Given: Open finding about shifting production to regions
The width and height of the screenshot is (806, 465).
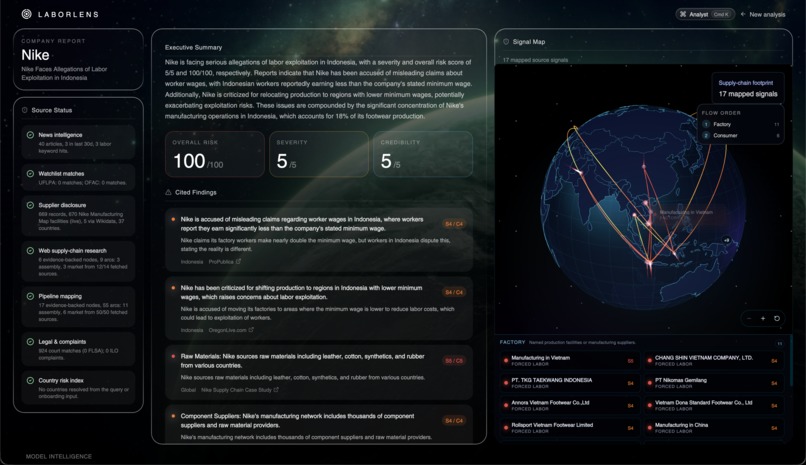Looking at the screenshot, I should tap(319, 309).
